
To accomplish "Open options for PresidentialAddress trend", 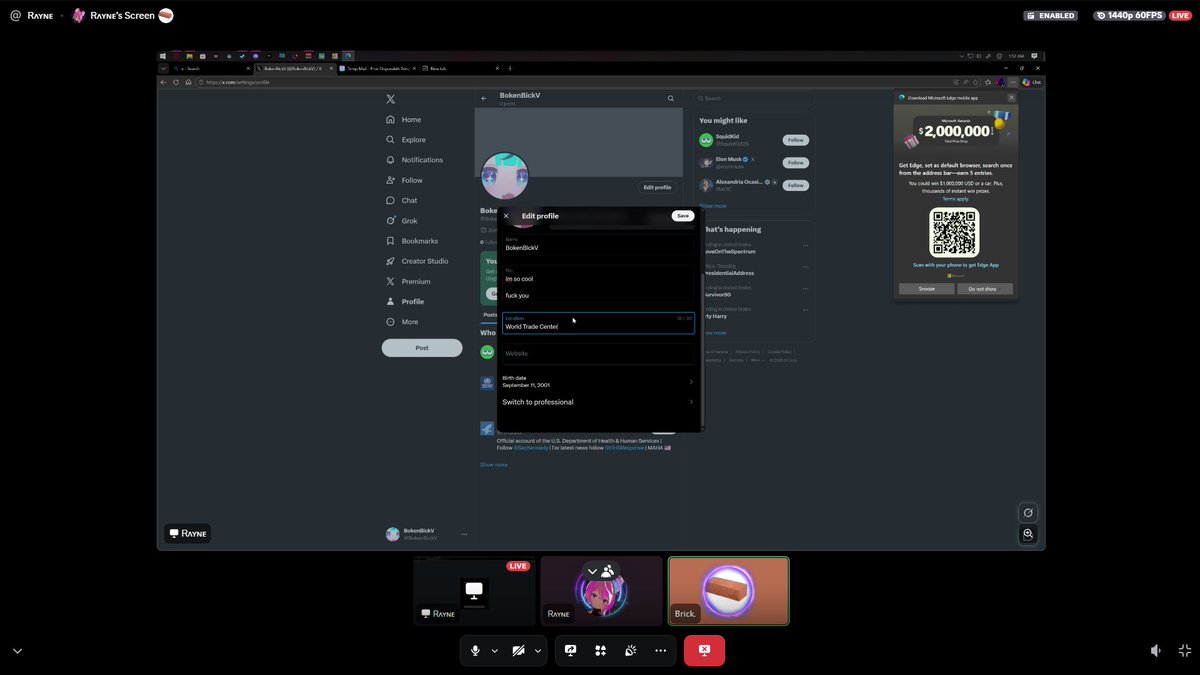I will (x=805, y=269).
